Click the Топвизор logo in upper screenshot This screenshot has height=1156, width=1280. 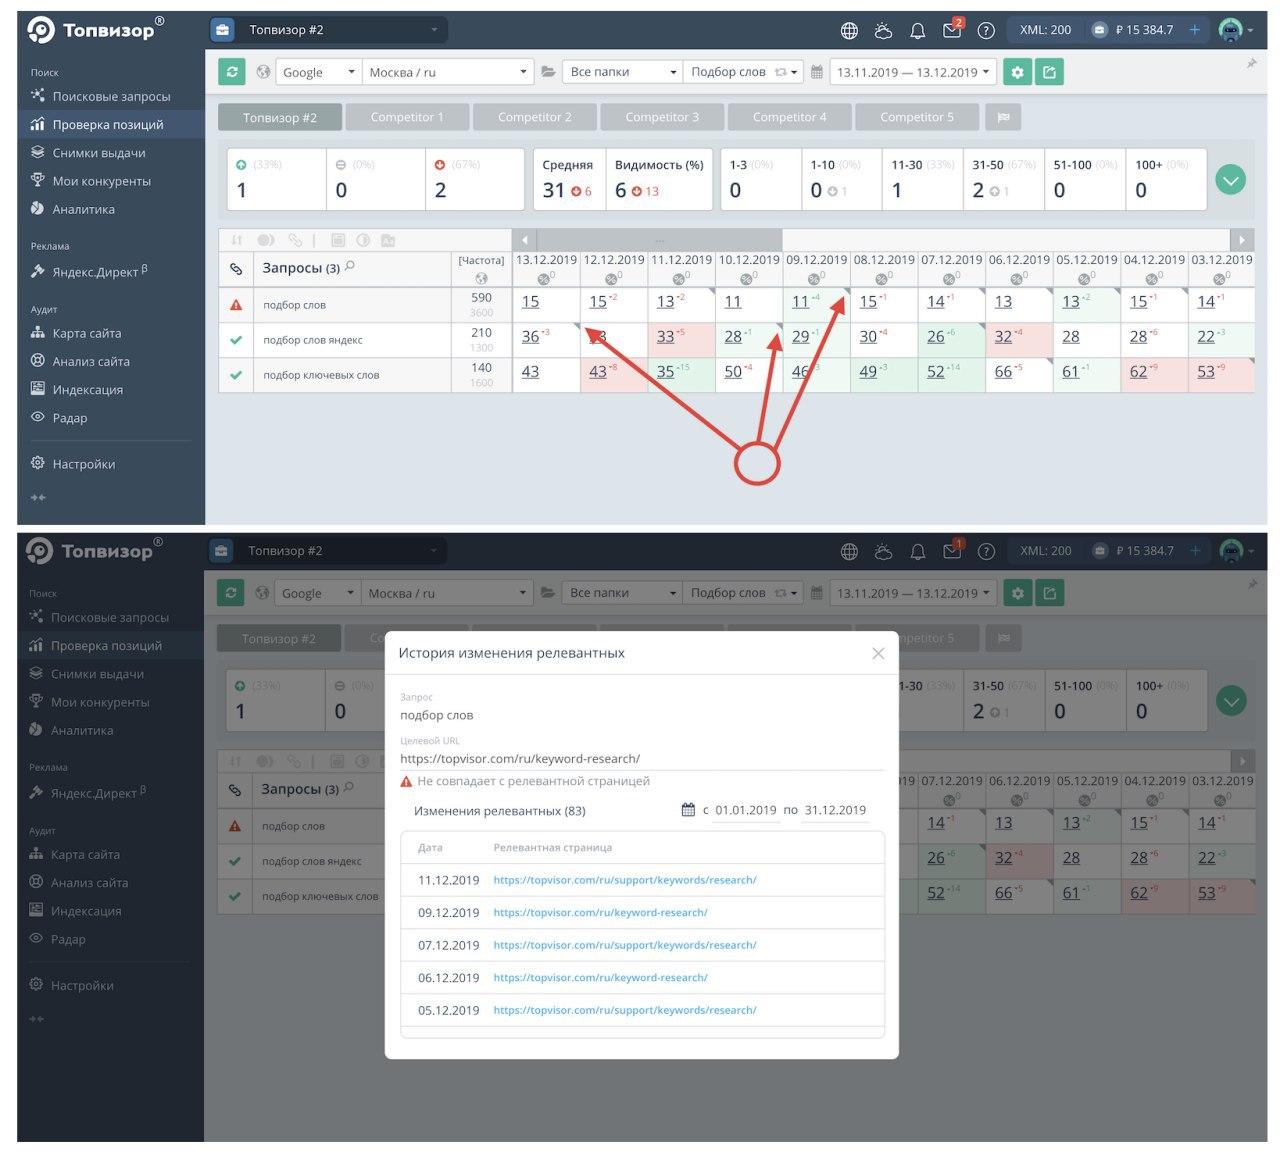point(97,30)
